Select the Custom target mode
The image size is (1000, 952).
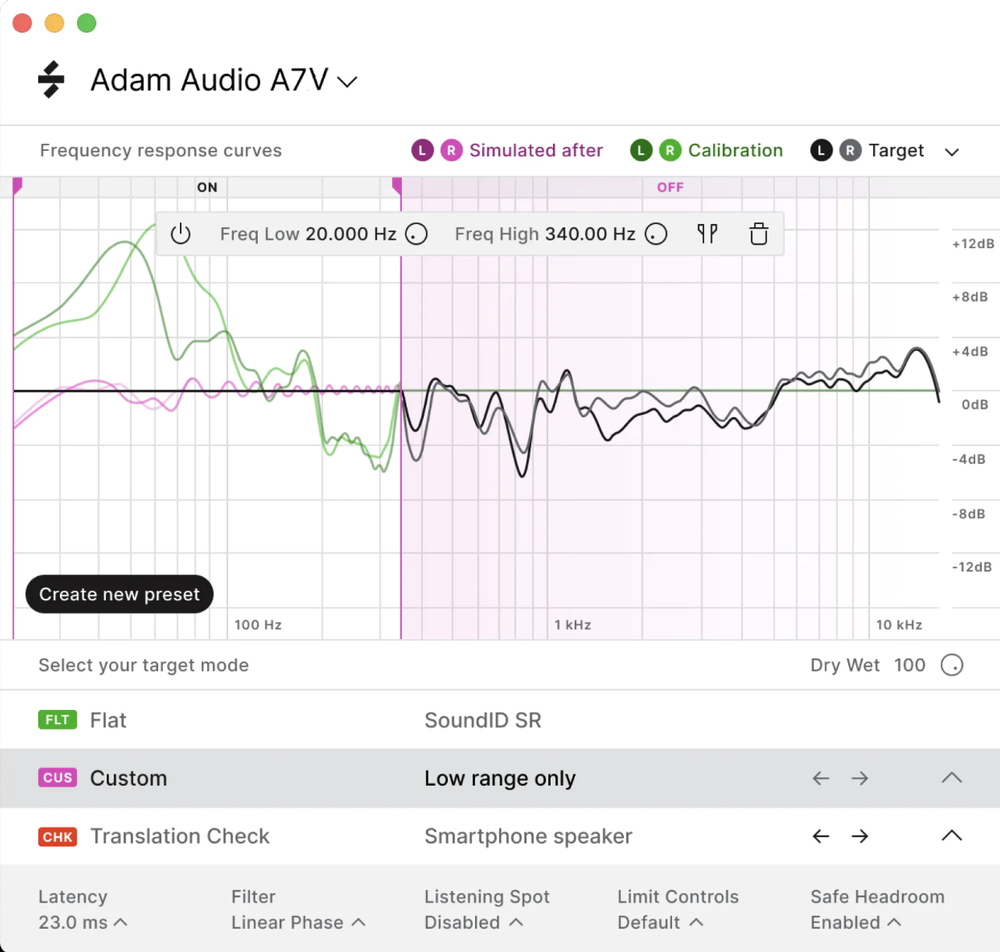pos(500,778)
